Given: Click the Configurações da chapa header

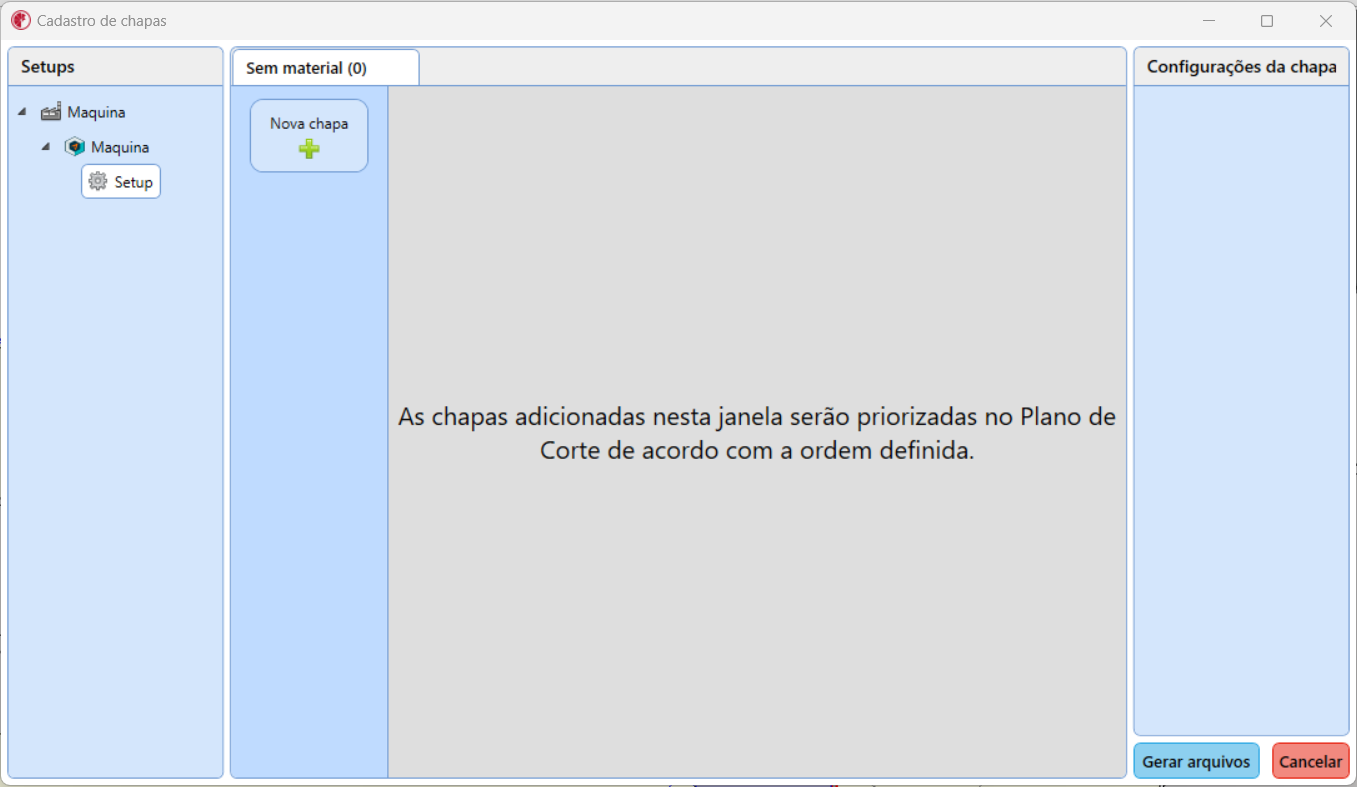Looking at the screenshot, I should point(1241,67).
